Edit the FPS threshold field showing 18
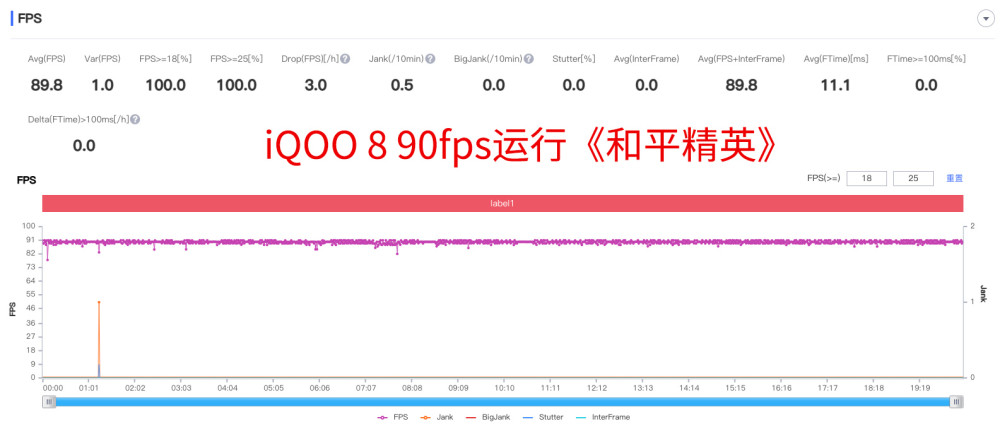 pos(866,179)
